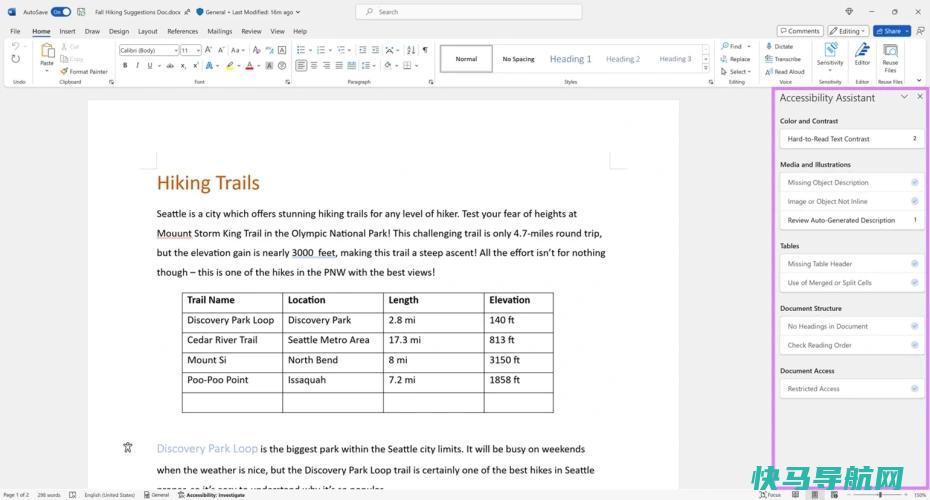Increase the font size
Screen dimensions: 930x500
[x=208, y=50]
